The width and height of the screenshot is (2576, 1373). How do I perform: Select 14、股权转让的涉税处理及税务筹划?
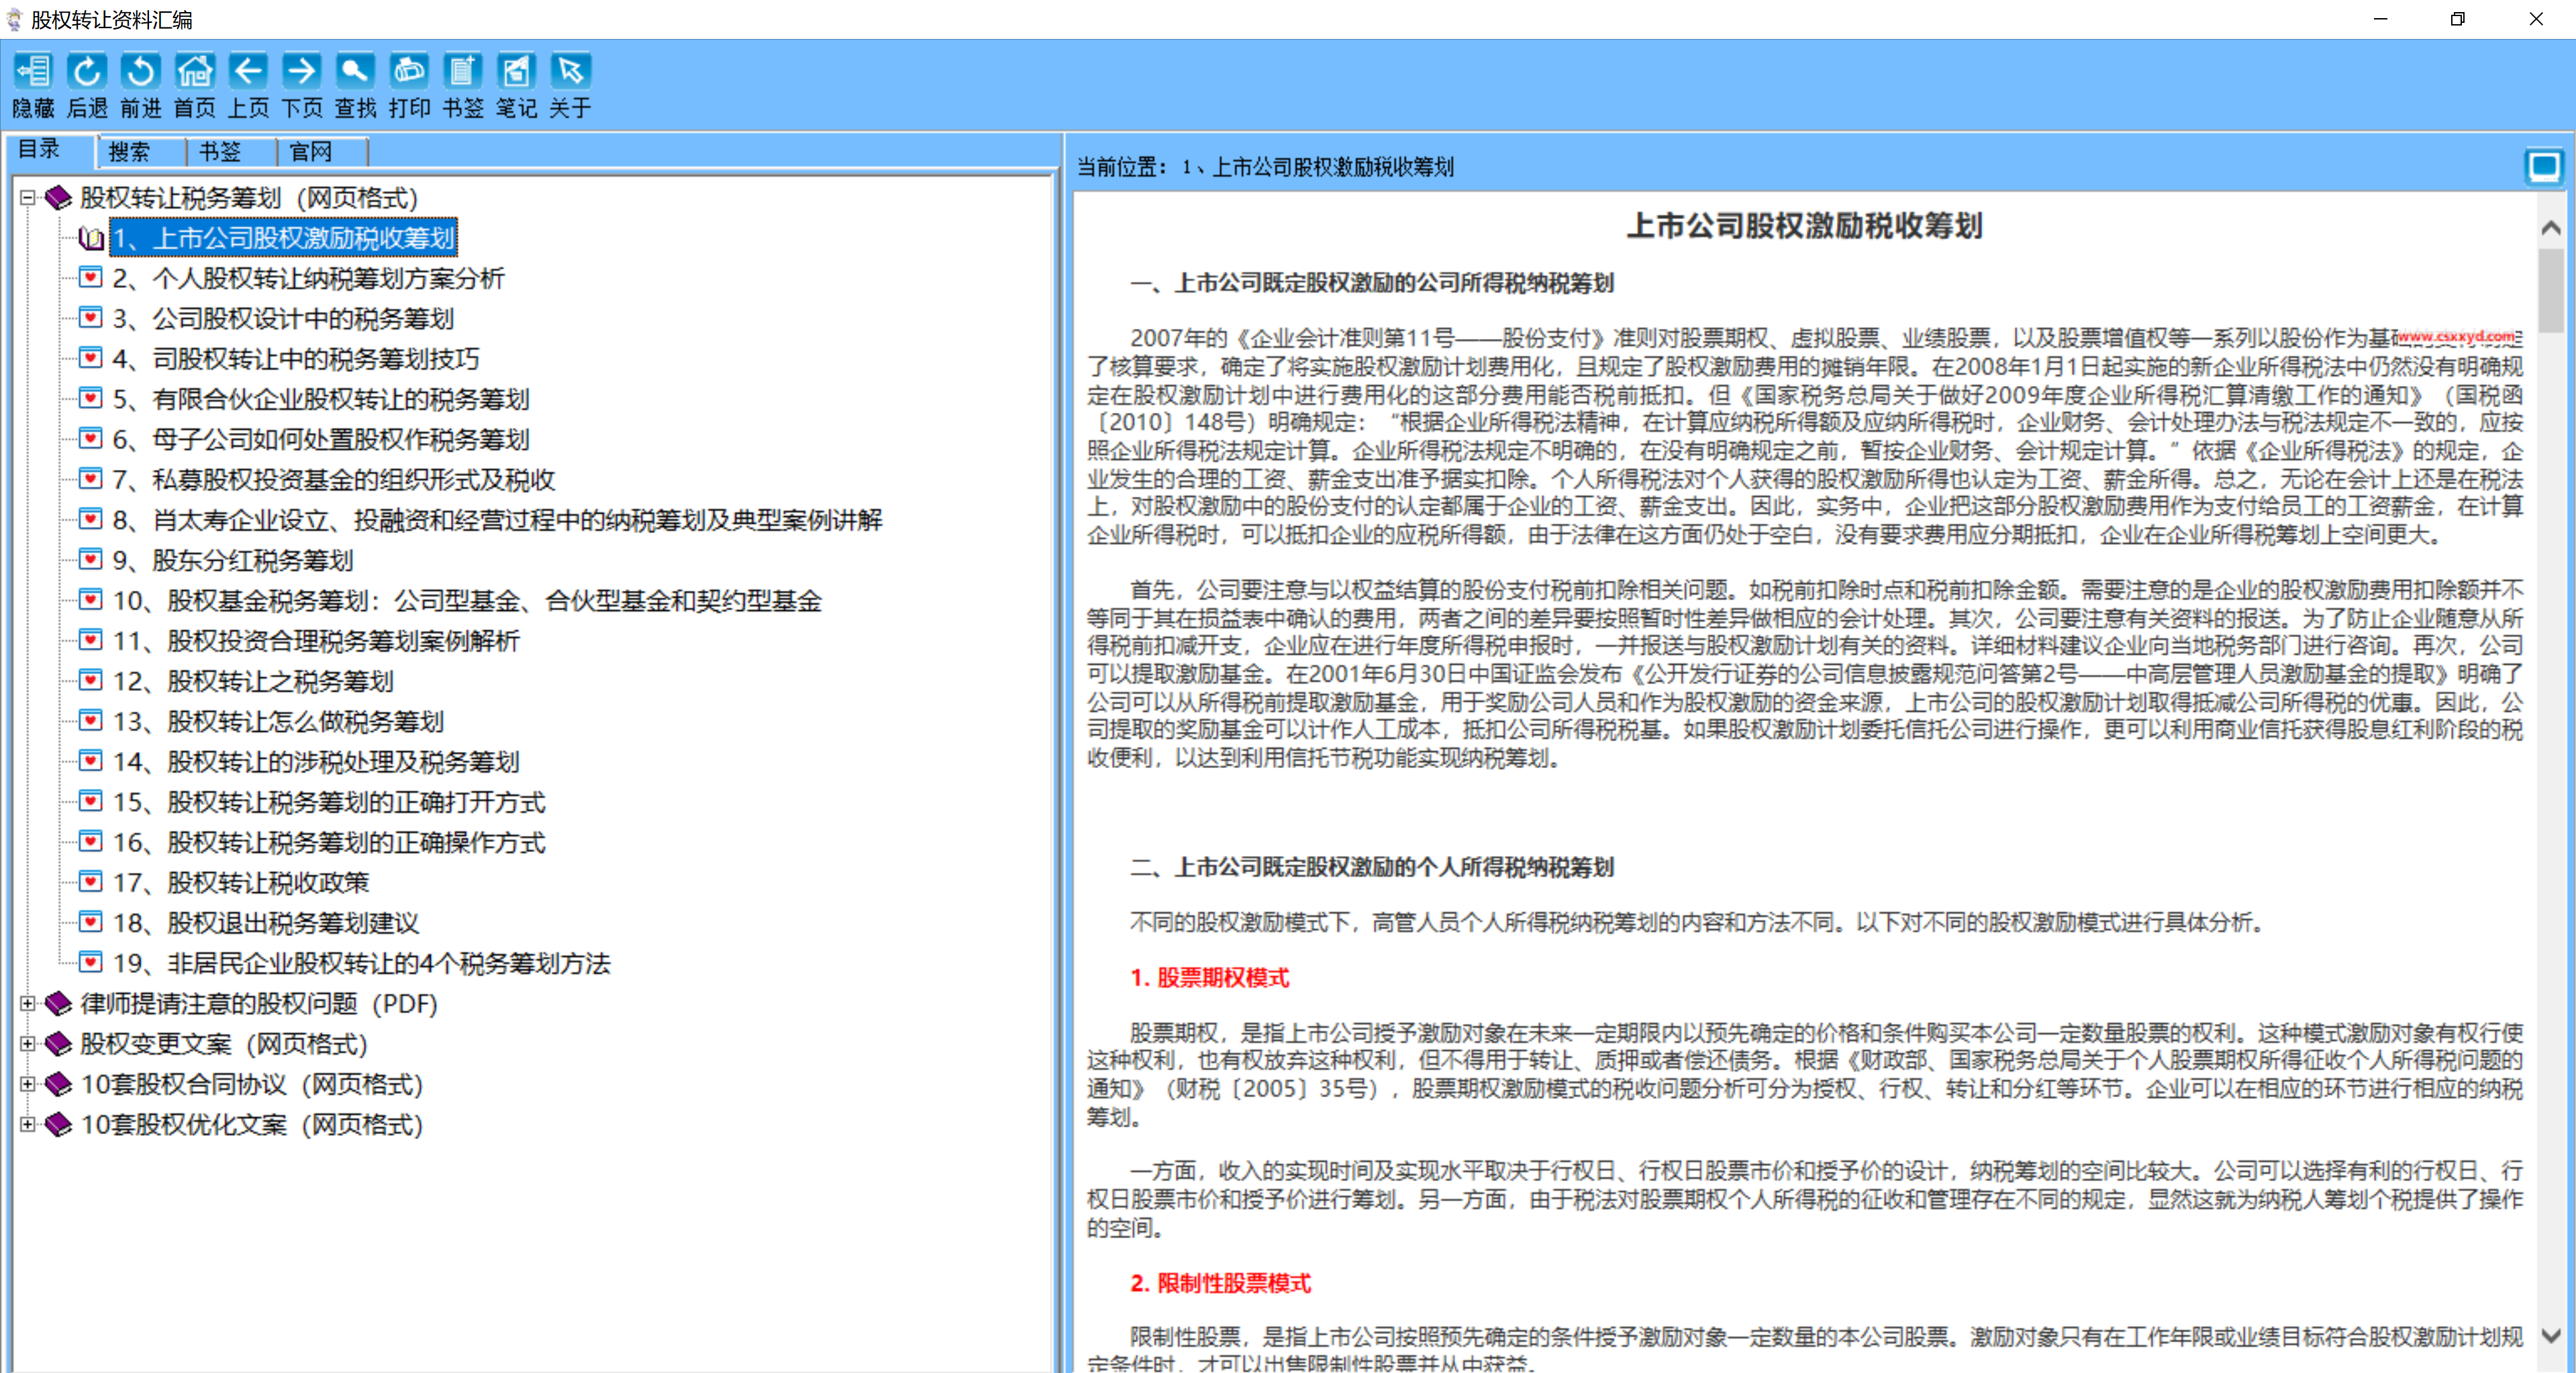click(x=316, y=761)
